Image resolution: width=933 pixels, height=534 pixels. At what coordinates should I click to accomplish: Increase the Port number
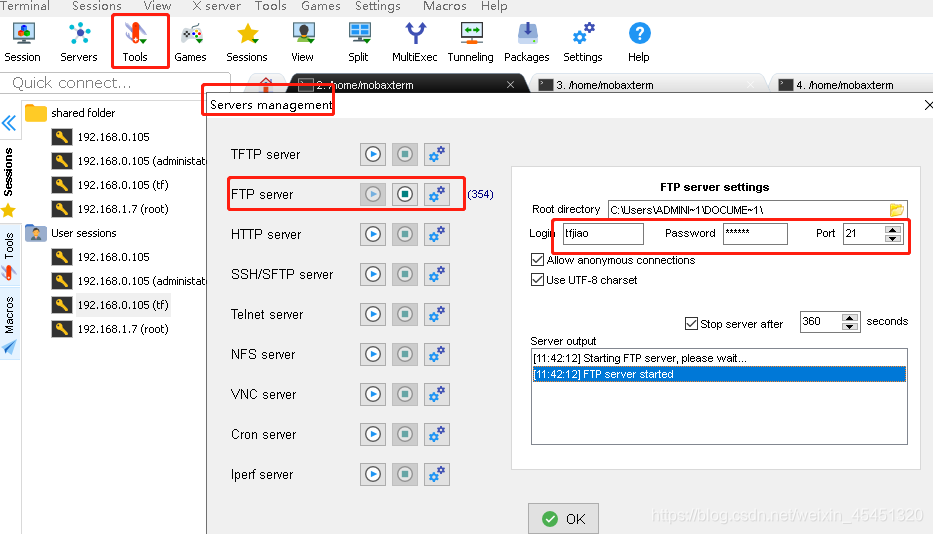893,230
